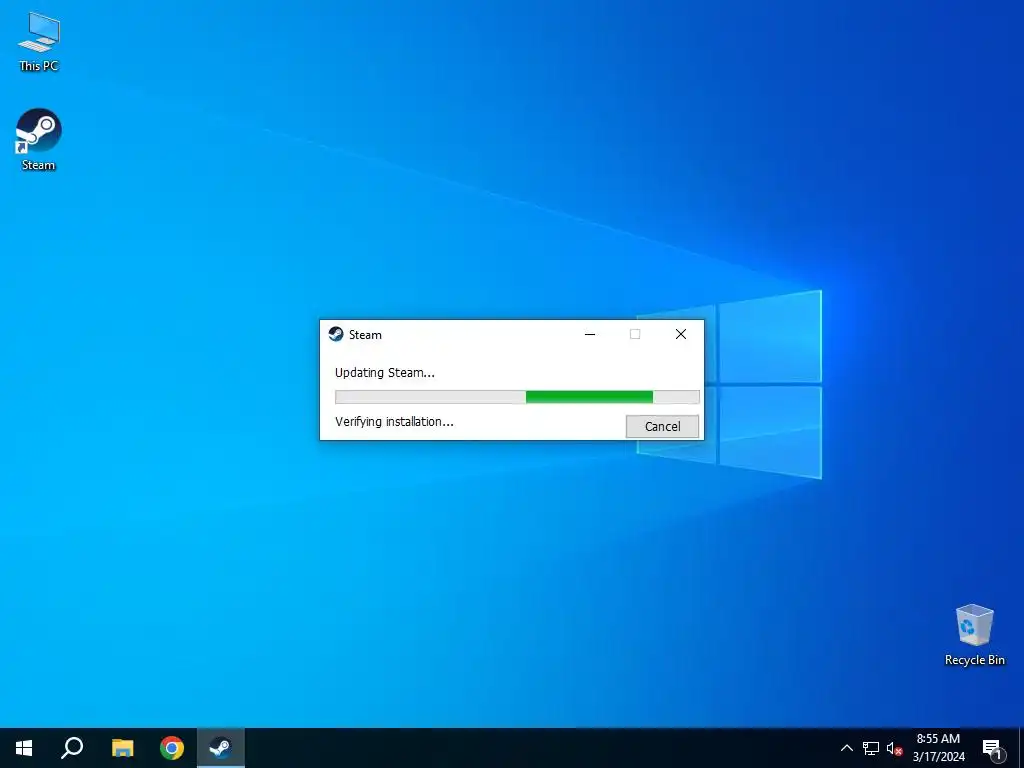Close the Steam updater window
Screen dimensions: 1024x768
[680, 334]
